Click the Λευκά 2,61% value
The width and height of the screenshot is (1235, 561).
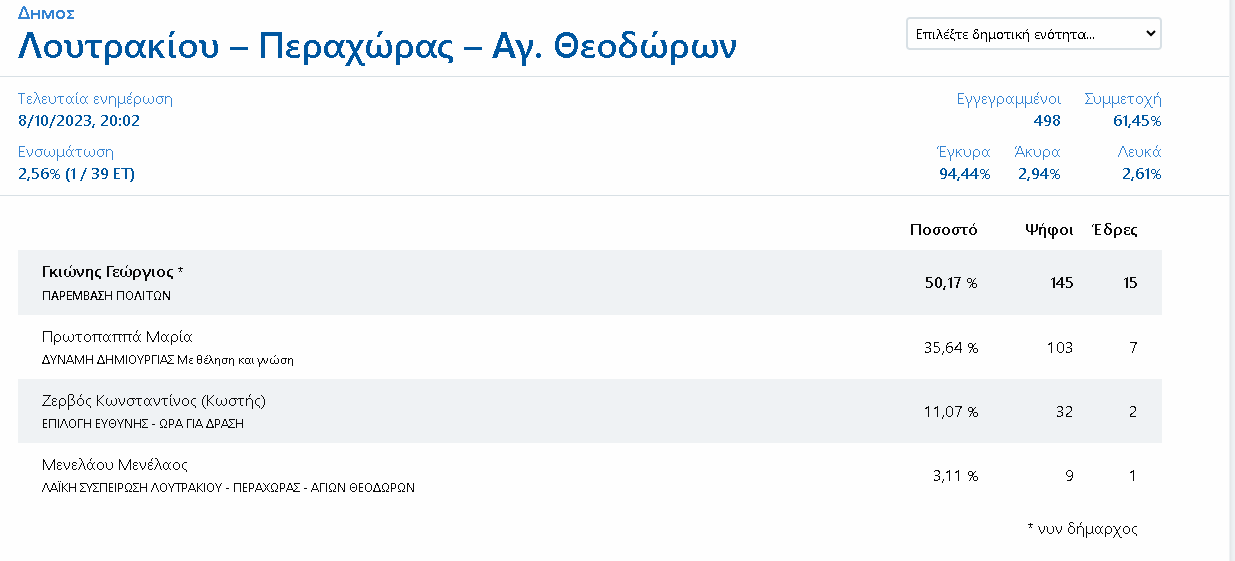pyautogui.click(x=1141, y=174)
